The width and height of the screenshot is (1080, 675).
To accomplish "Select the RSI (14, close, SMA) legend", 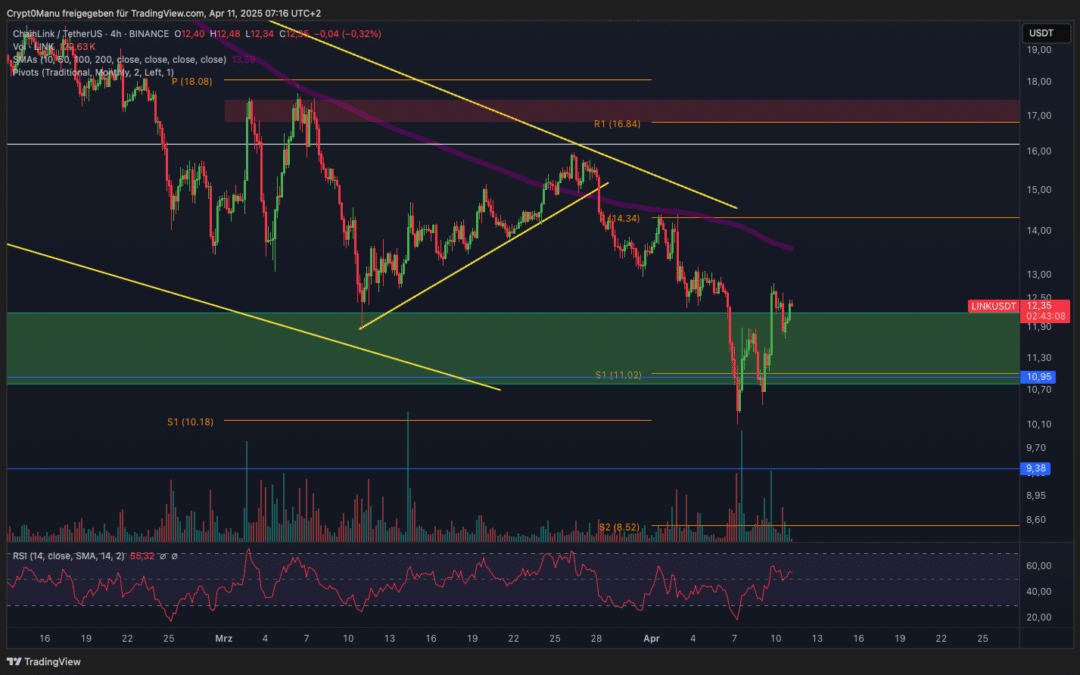I will [69, 556].
